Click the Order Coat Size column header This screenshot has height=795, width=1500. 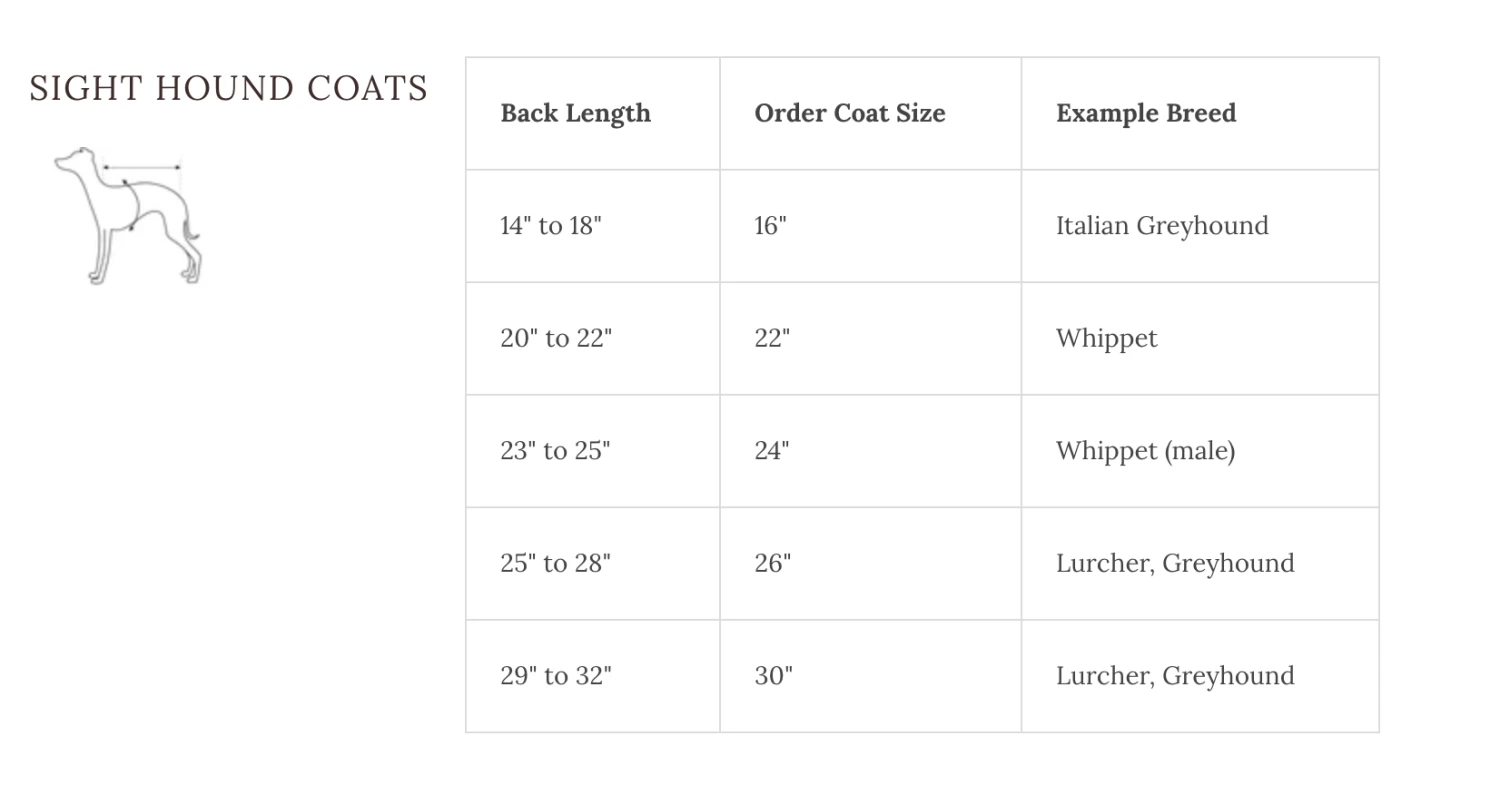(x=849, y=113)
